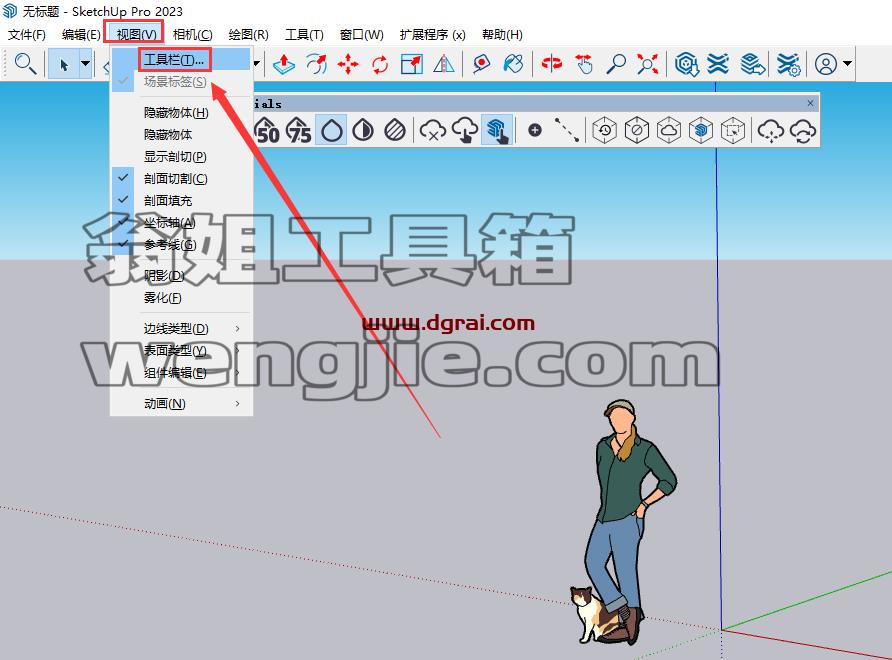The width and height of the screenshot is (892, 660).
Task: Click the dashed line tool icon
Action: tap(567, 130)
